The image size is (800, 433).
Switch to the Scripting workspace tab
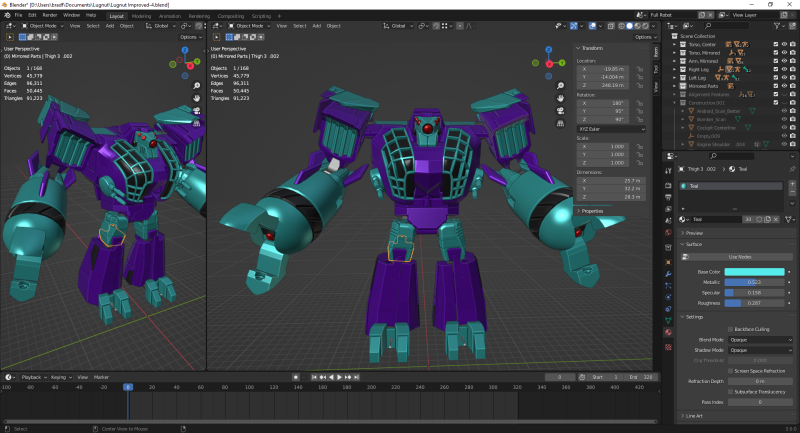[261, 16]
